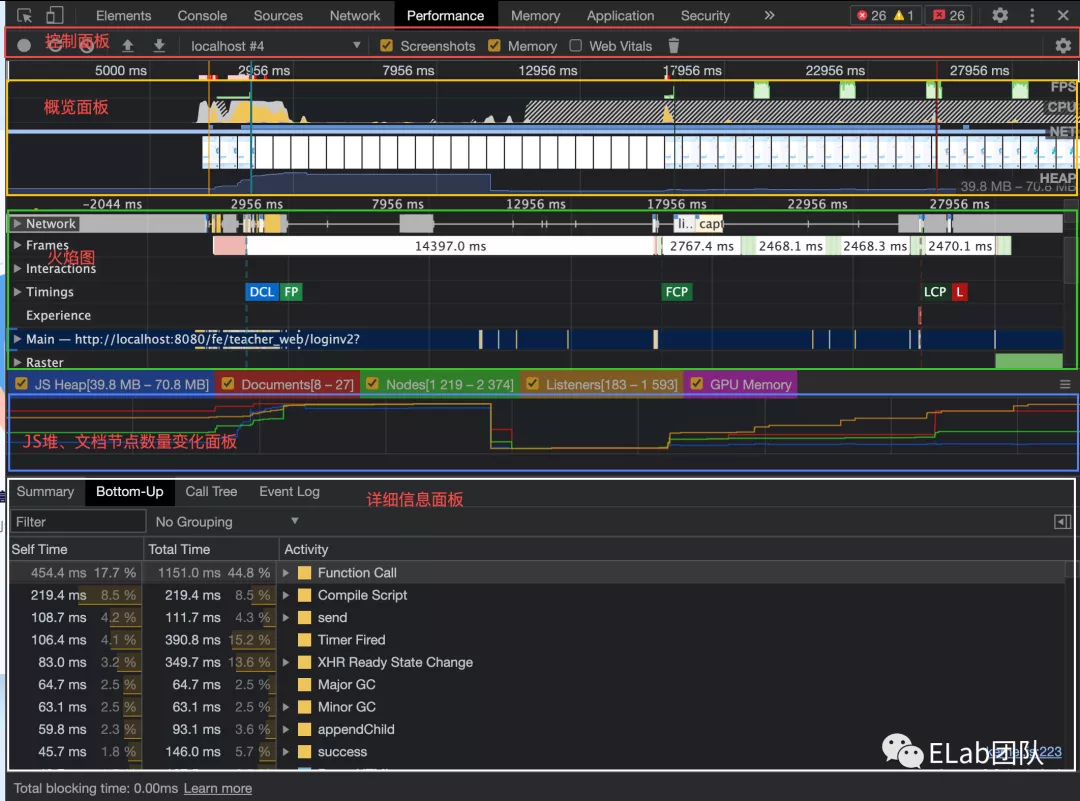Select the inspect element picker icon

pos(24,15)
